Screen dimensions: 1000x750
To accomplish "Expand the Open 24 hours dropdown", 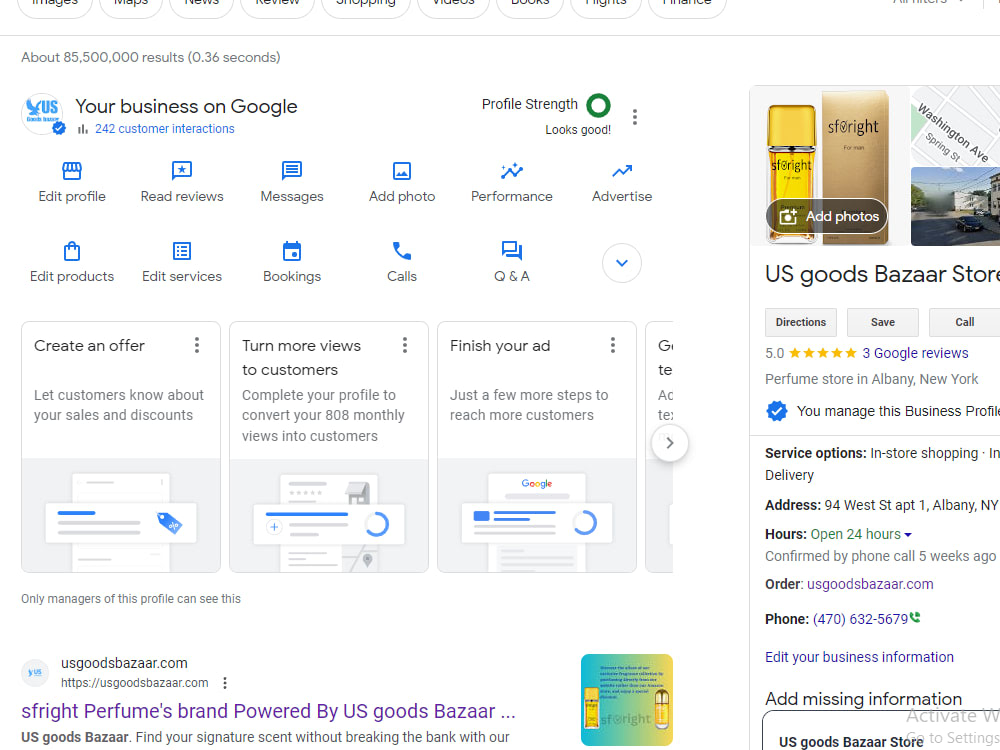I will pos(908,534).
